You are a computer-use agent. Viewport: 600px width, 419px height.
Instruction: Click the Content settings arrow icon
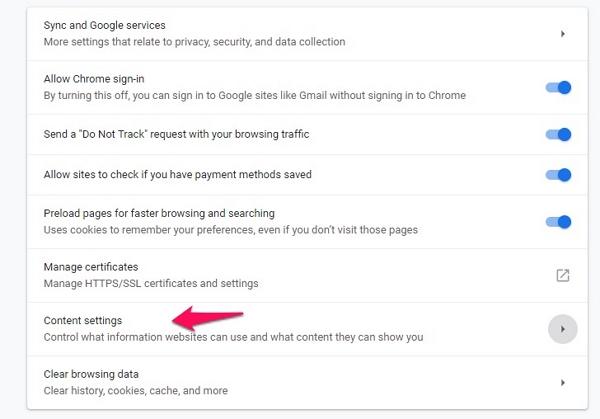pos(562,329)
